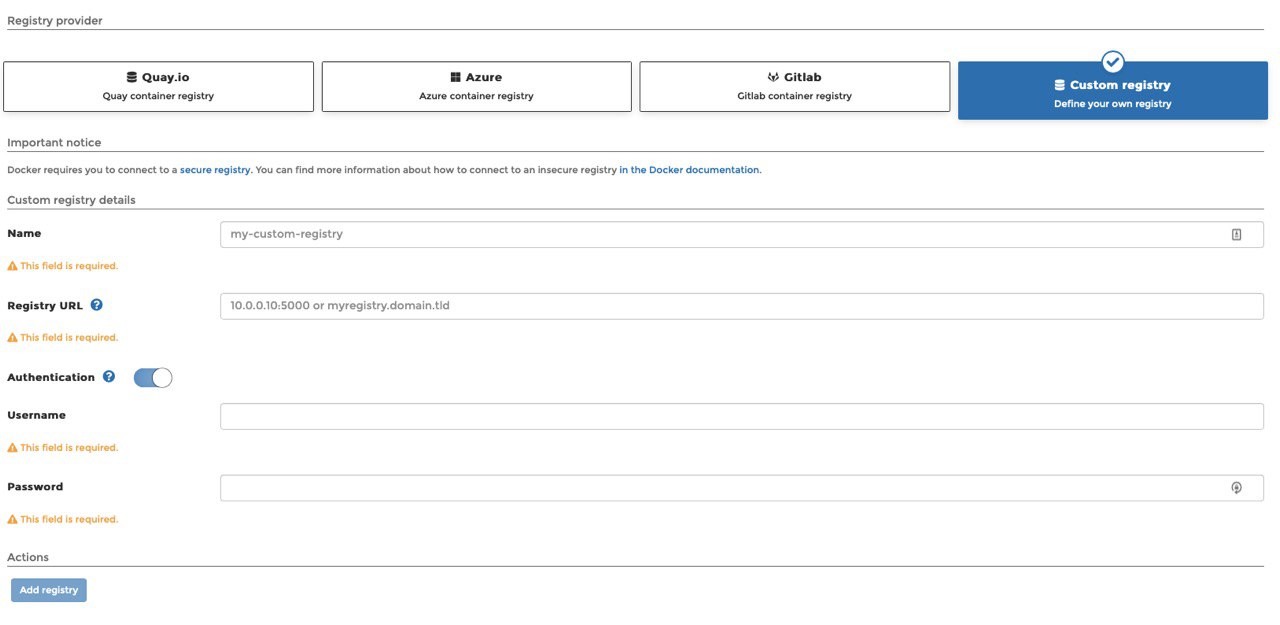Click the autofill icon in Name field

(x=1237, y=234)
